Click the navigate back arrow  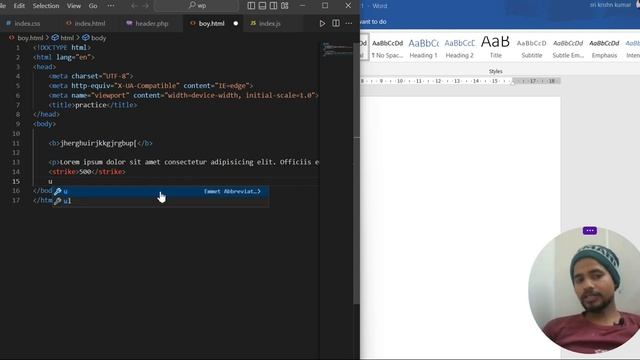pos(134,6)
